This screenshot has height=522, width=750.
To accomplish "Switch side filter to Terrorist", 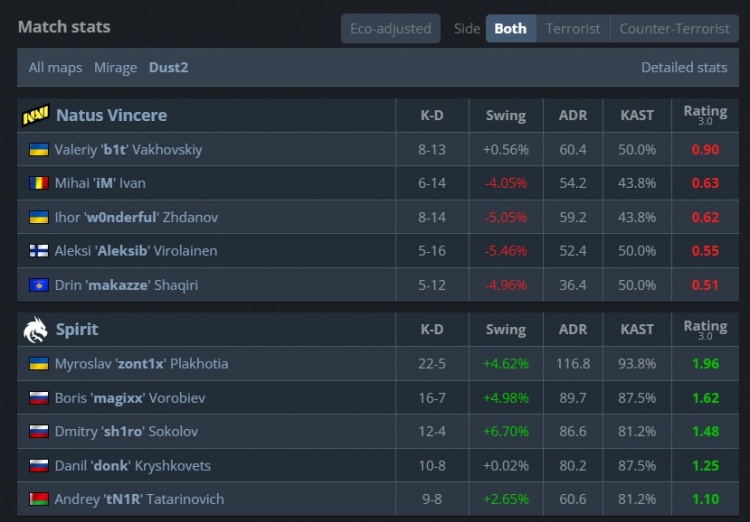I will coord(573,28).
